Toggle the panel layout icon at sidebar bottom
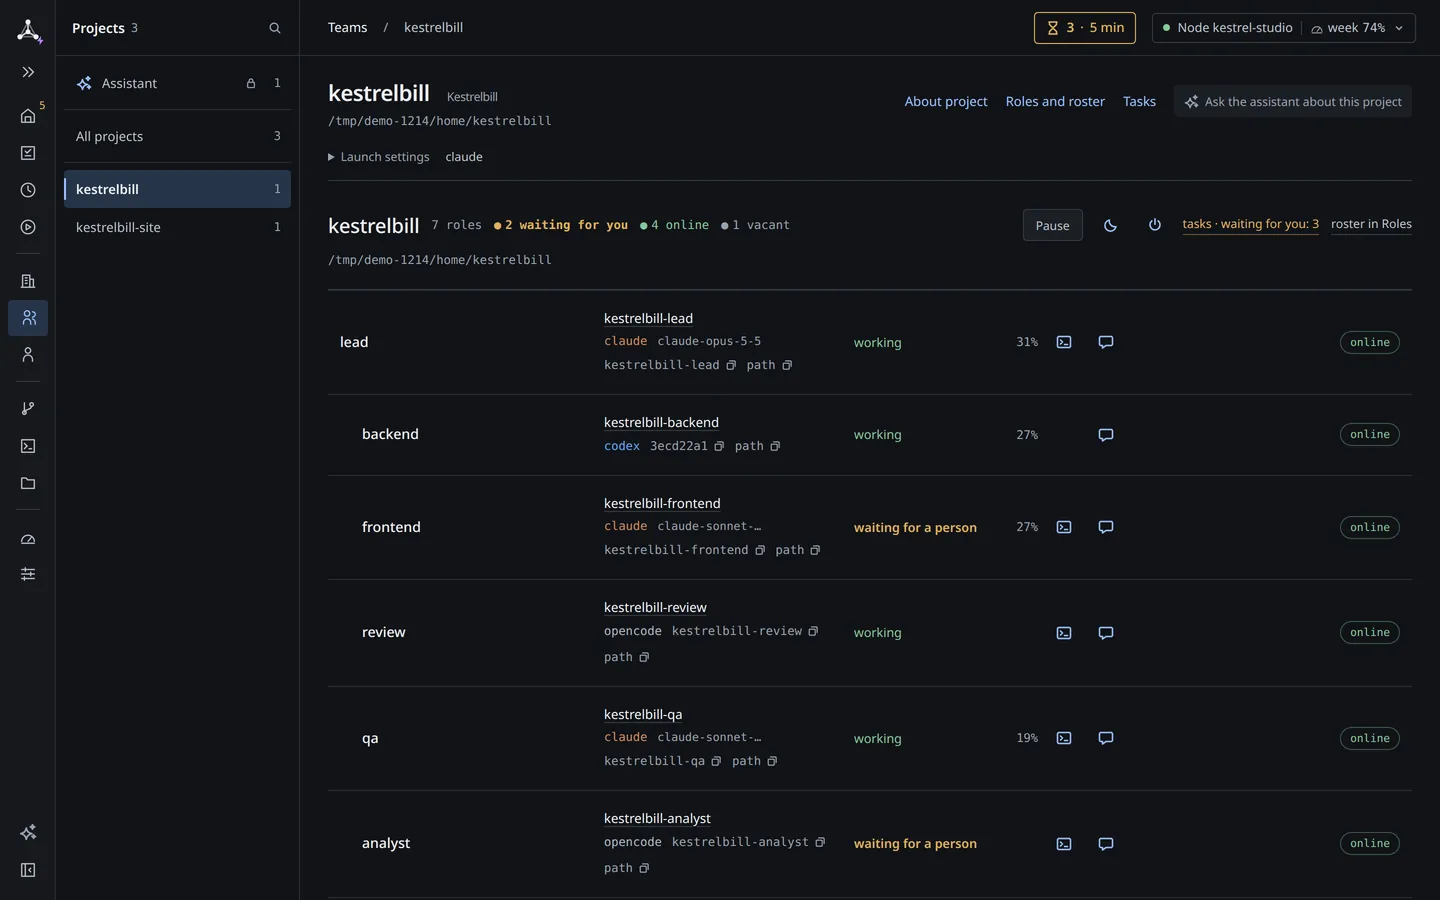 [x=28, y=870]
